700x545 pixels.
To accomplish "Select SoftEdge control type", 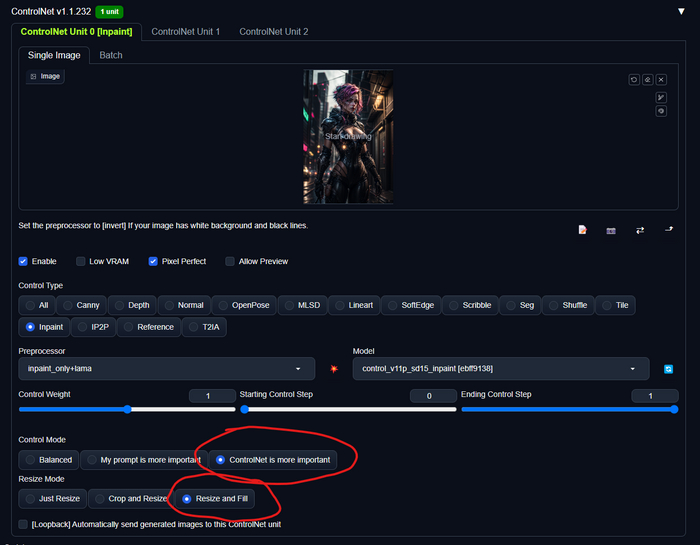I will (x=411, y=305).
